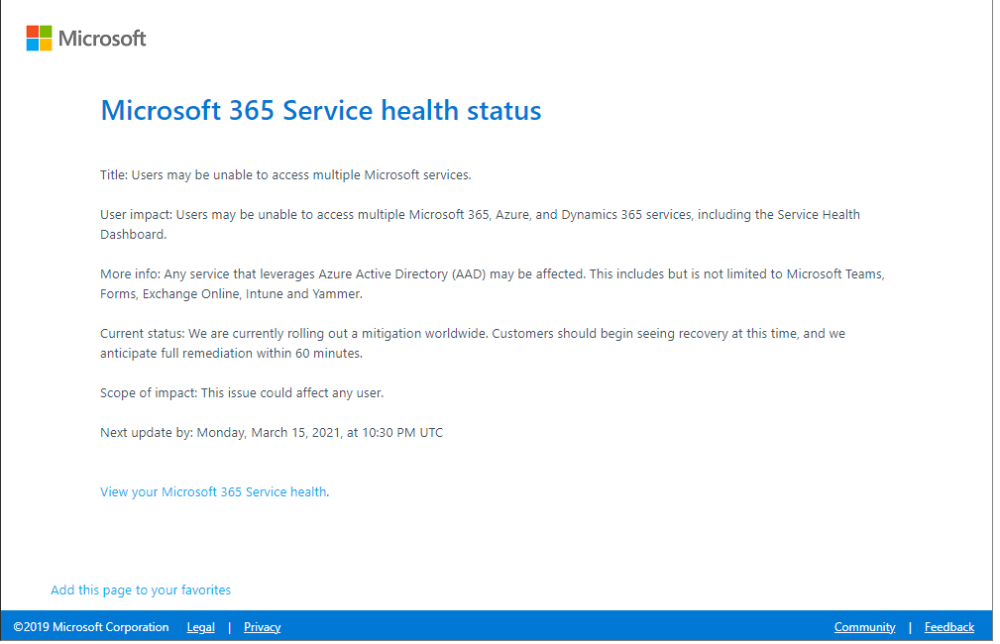This screenshot has width=1000, height=644.
Task: Click the Microsoft 365 Service health status heading
Action: point(321,110)
